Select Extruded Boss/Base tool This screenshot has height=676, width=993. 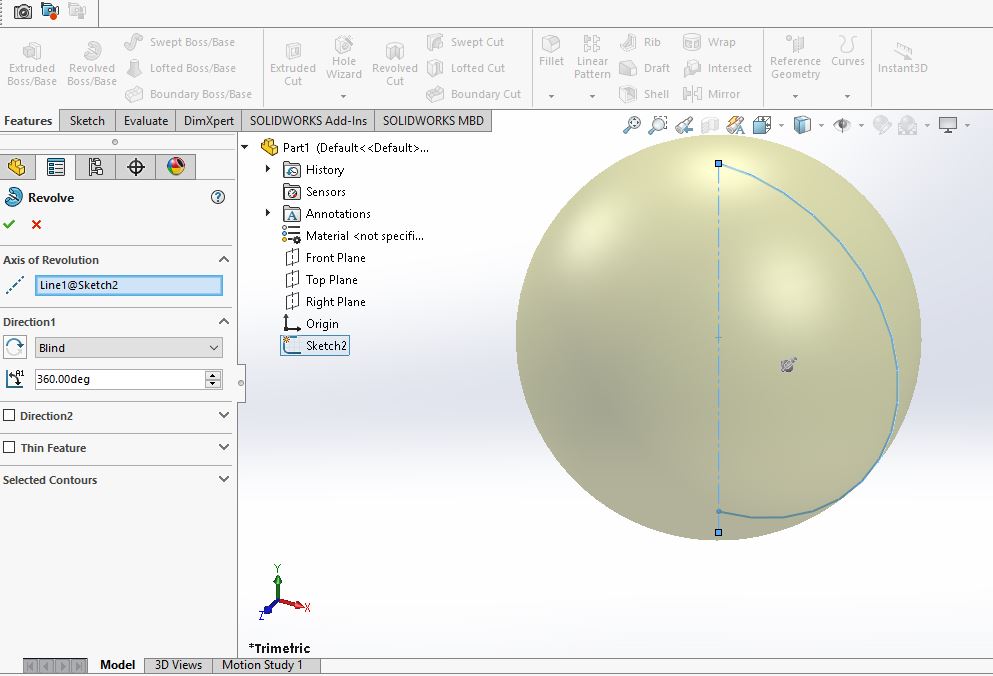click(32, 64)
